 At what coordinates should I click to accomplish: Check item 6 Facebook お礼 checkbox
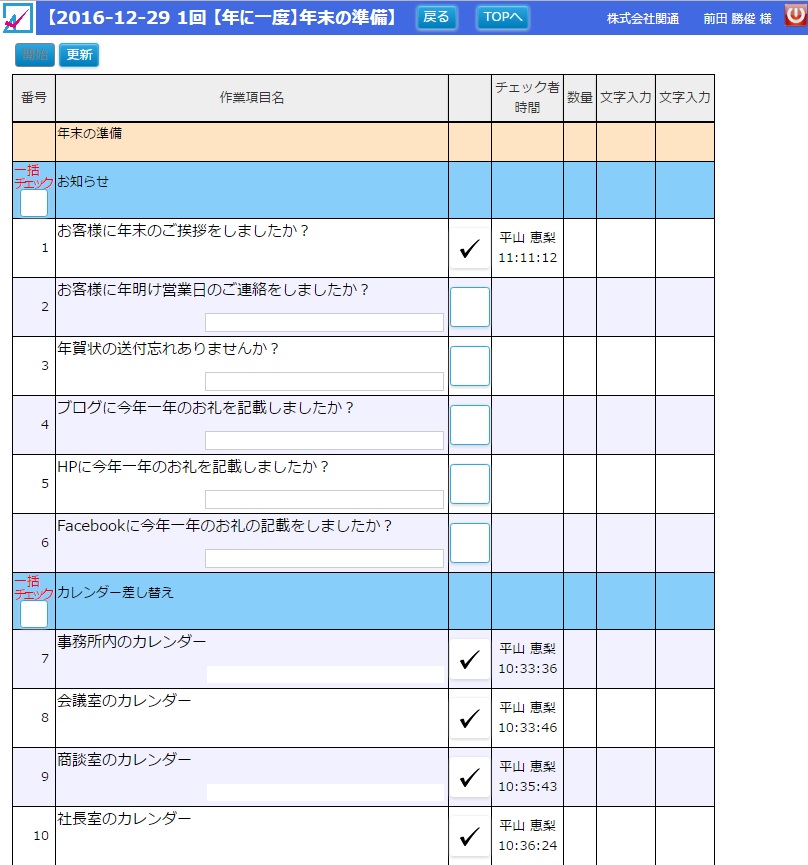(x=470, y=543)
